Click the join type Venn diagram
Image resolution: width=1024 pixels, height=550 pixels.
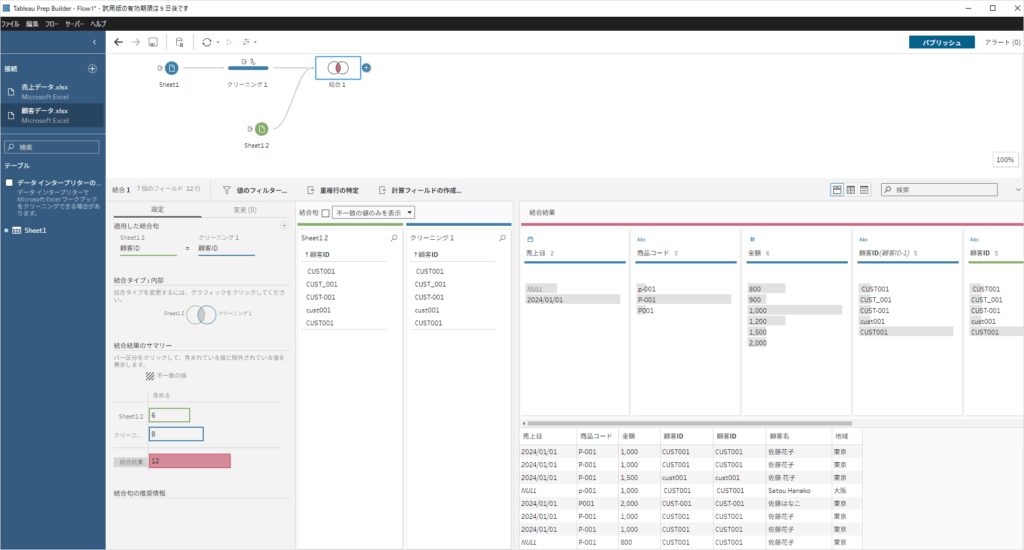(x=204, y=314)
